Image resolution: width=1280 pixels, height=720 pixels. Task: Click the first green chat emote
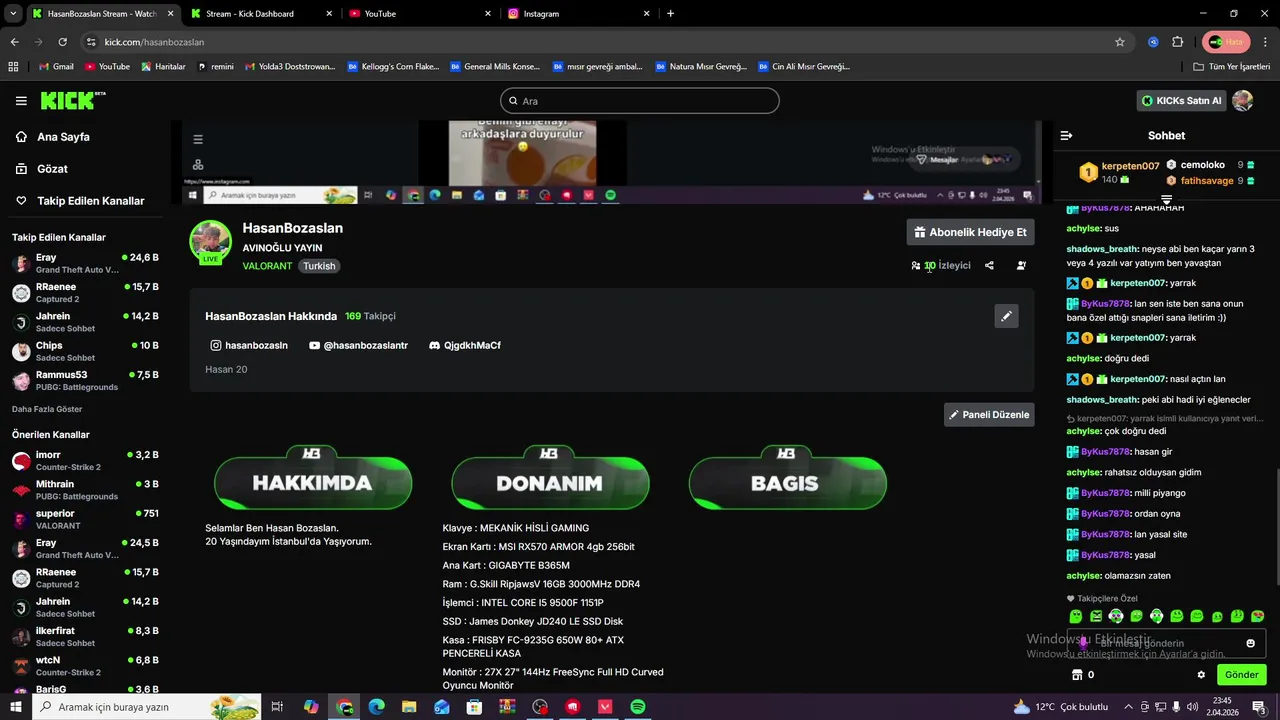[x=1076, y=616]
